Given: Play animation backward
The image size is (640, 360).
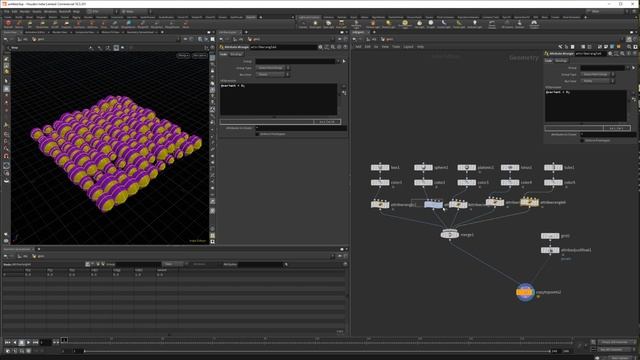Looking at the screenshot, I should pos(15,342).
